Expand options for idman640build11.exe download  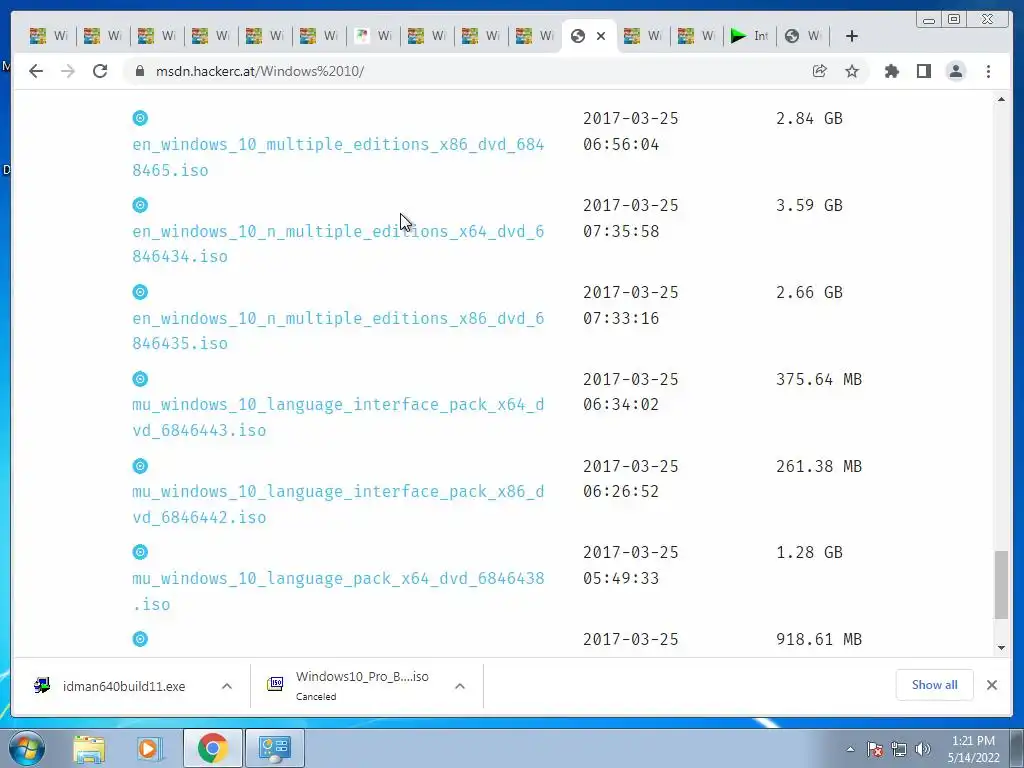227,686
